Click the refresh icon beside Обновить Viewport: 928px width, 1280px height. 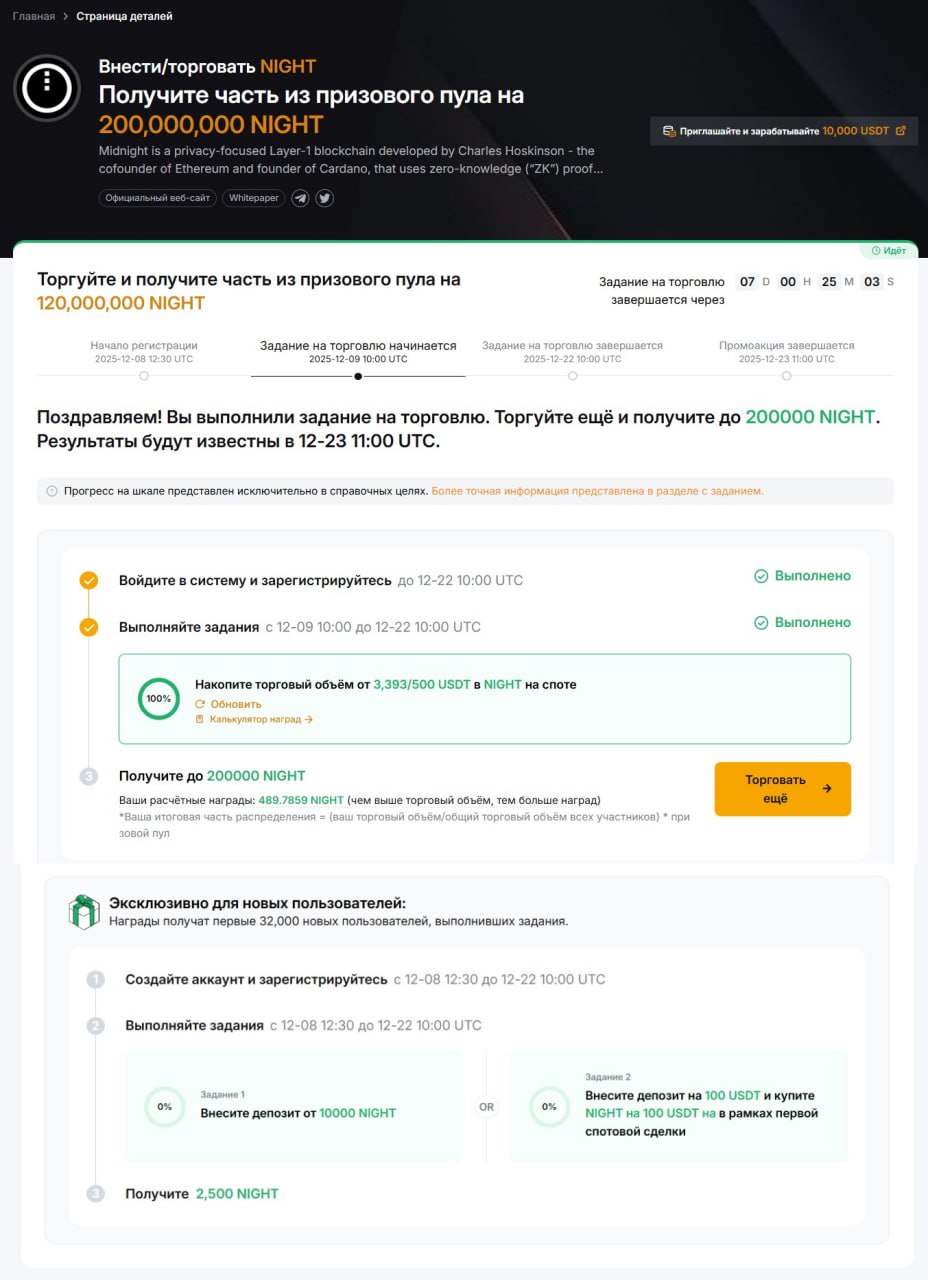pos(200,704)
